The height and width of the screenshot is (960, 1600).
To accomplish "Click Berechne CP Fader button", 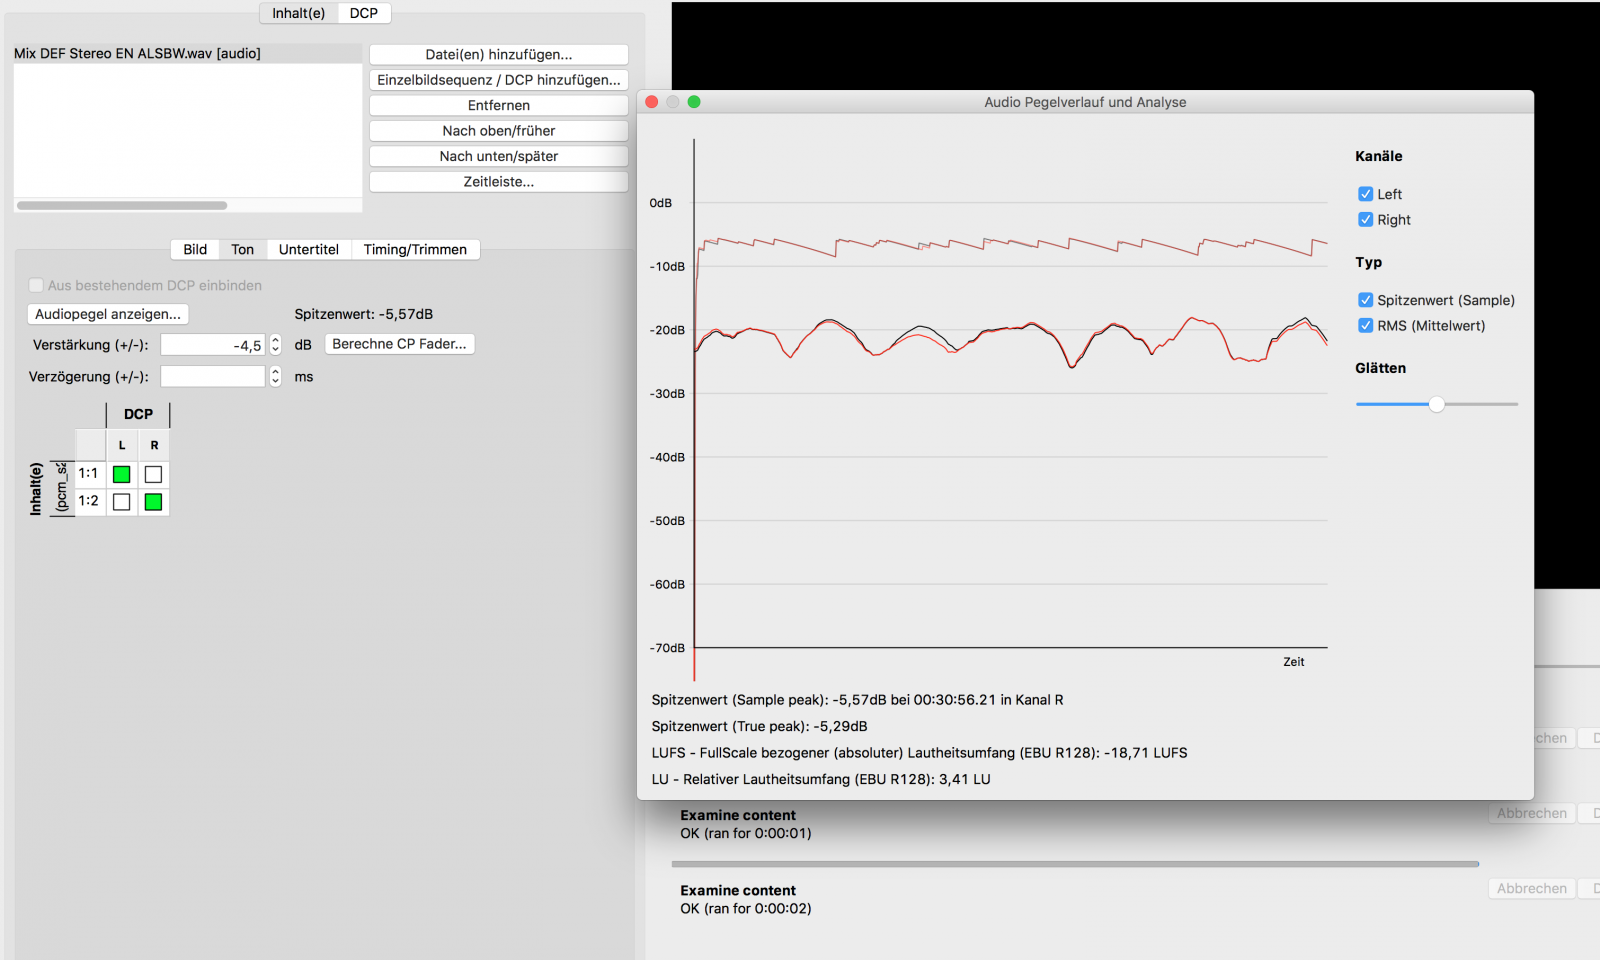I will tap(399, 344).
